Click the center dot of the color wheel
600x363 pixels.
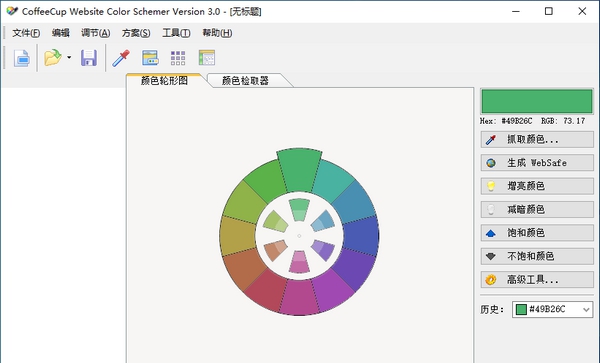click(x=299, y=236)
